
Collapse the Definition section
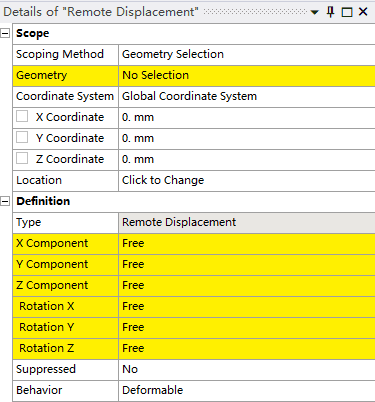coord(5,201)
